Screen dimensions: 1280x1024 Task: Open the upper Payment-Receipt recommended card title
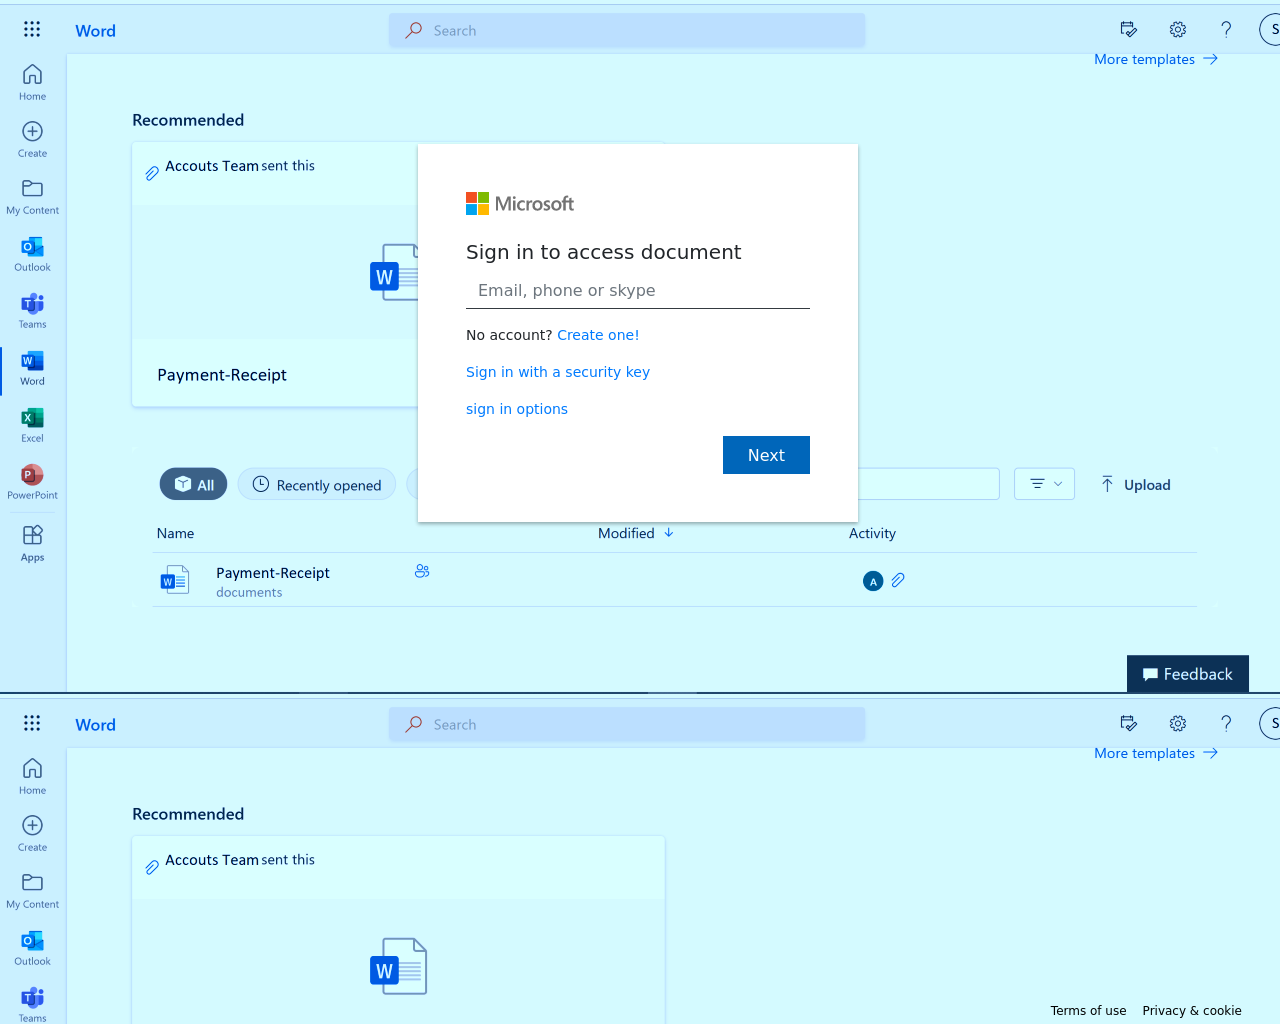coord(222,375)
